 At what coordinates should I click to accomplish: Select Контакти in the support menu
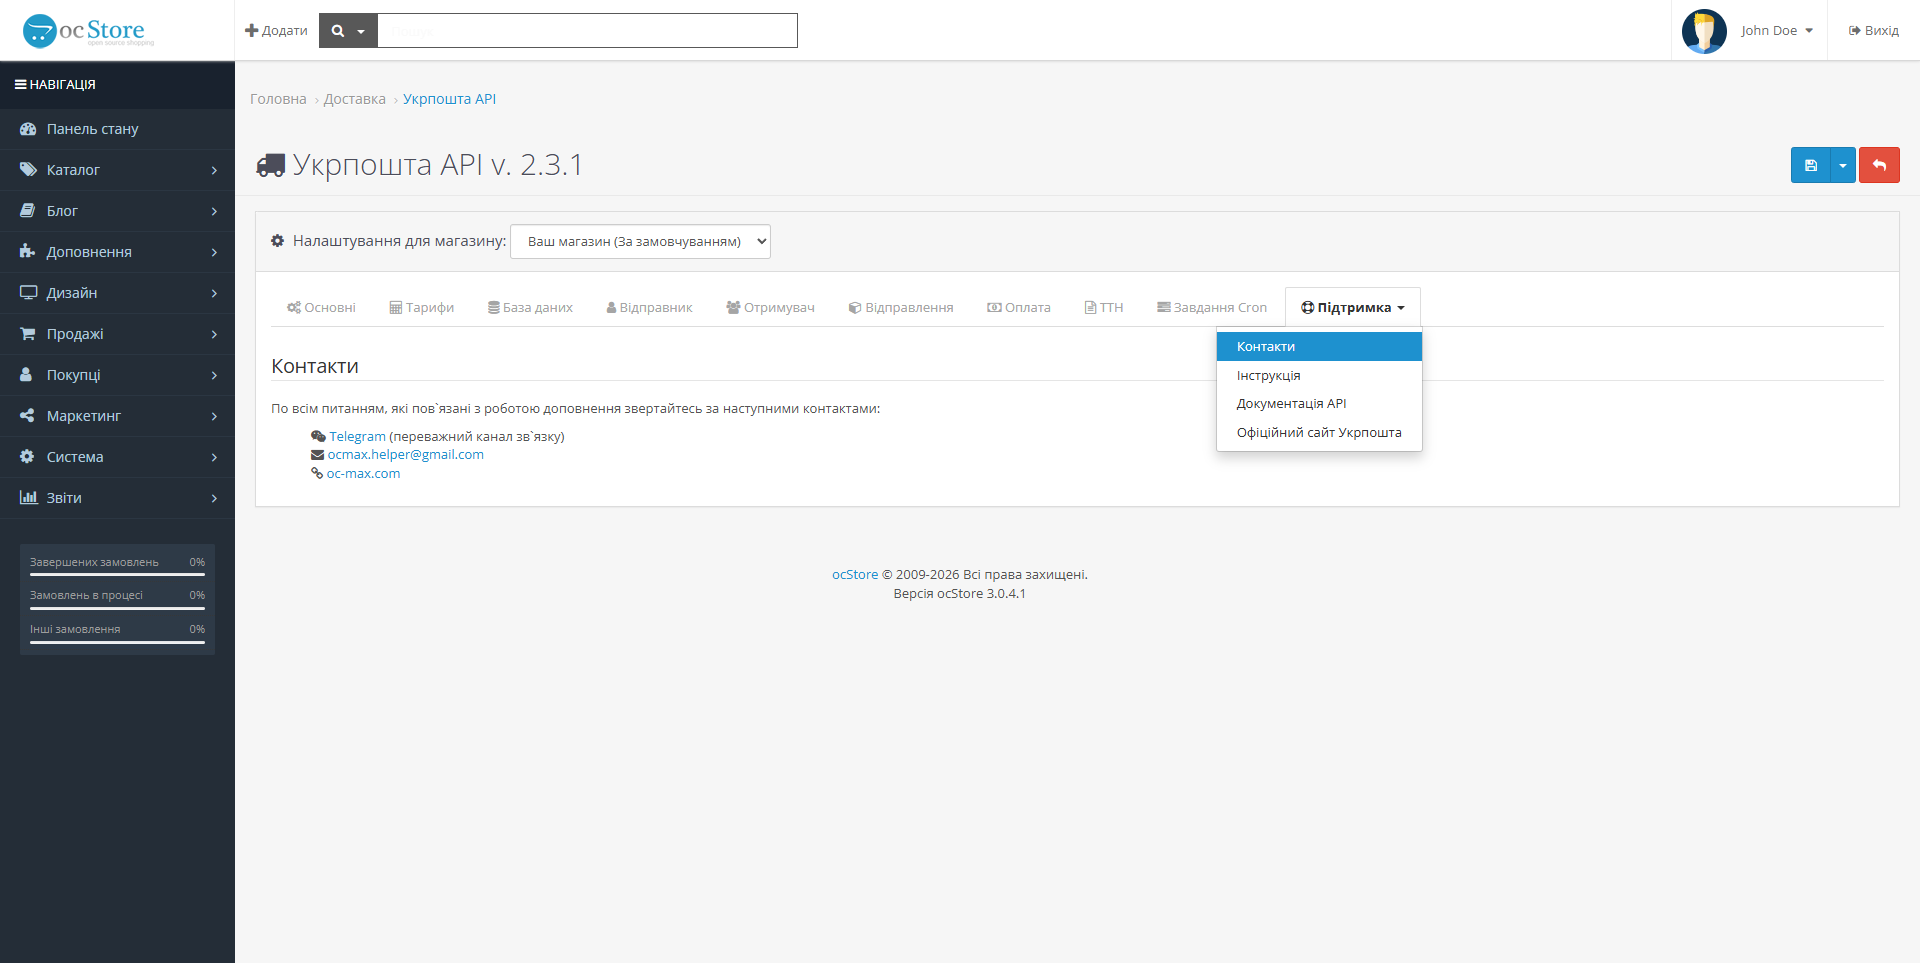(x=1319, y=347)
